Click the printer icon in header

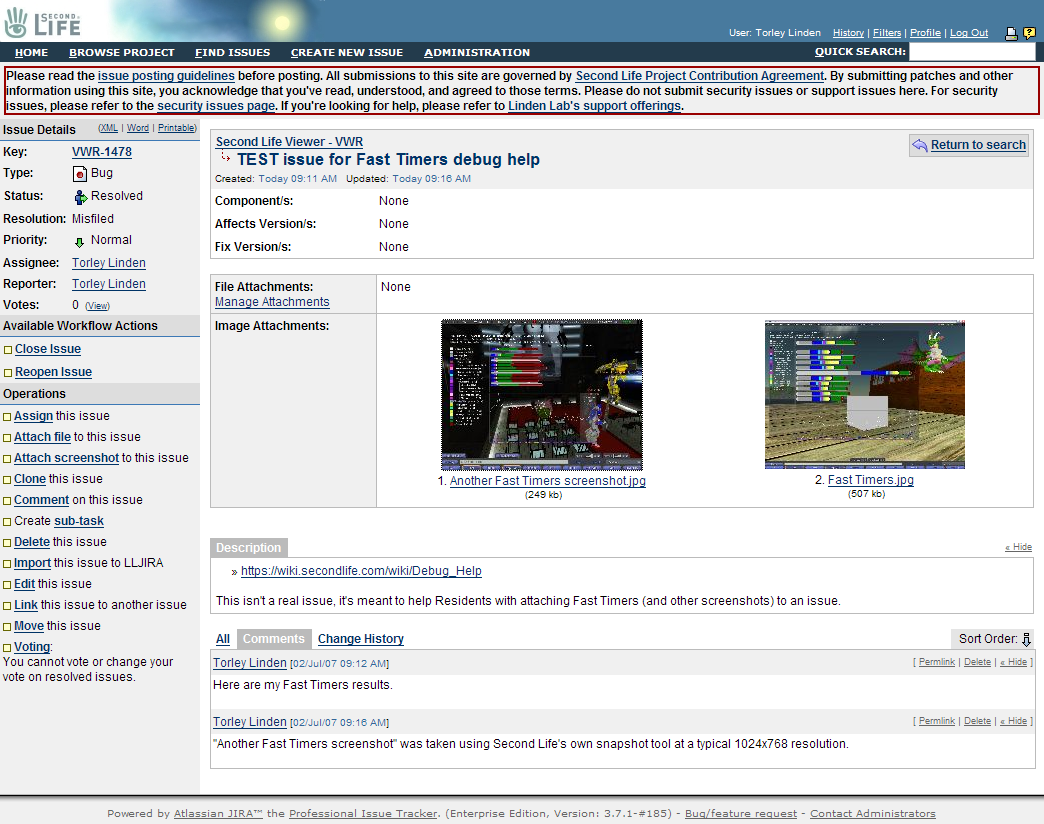coord(1011,33)
